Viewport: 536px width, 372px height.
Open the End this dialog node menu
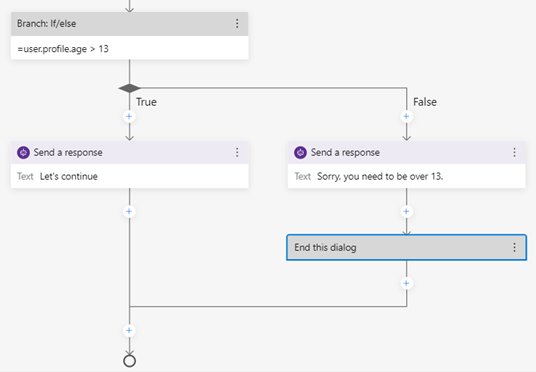[x=514, y=248]
